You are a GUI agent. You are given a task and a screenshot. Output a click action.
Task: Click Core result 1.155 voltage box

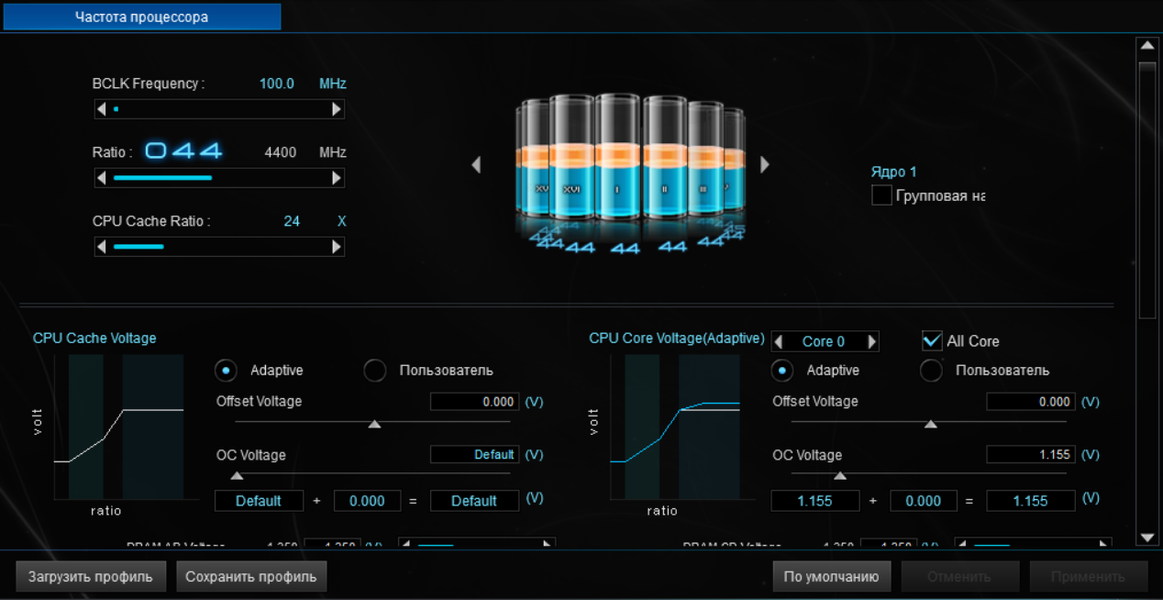pos(1031,501)
